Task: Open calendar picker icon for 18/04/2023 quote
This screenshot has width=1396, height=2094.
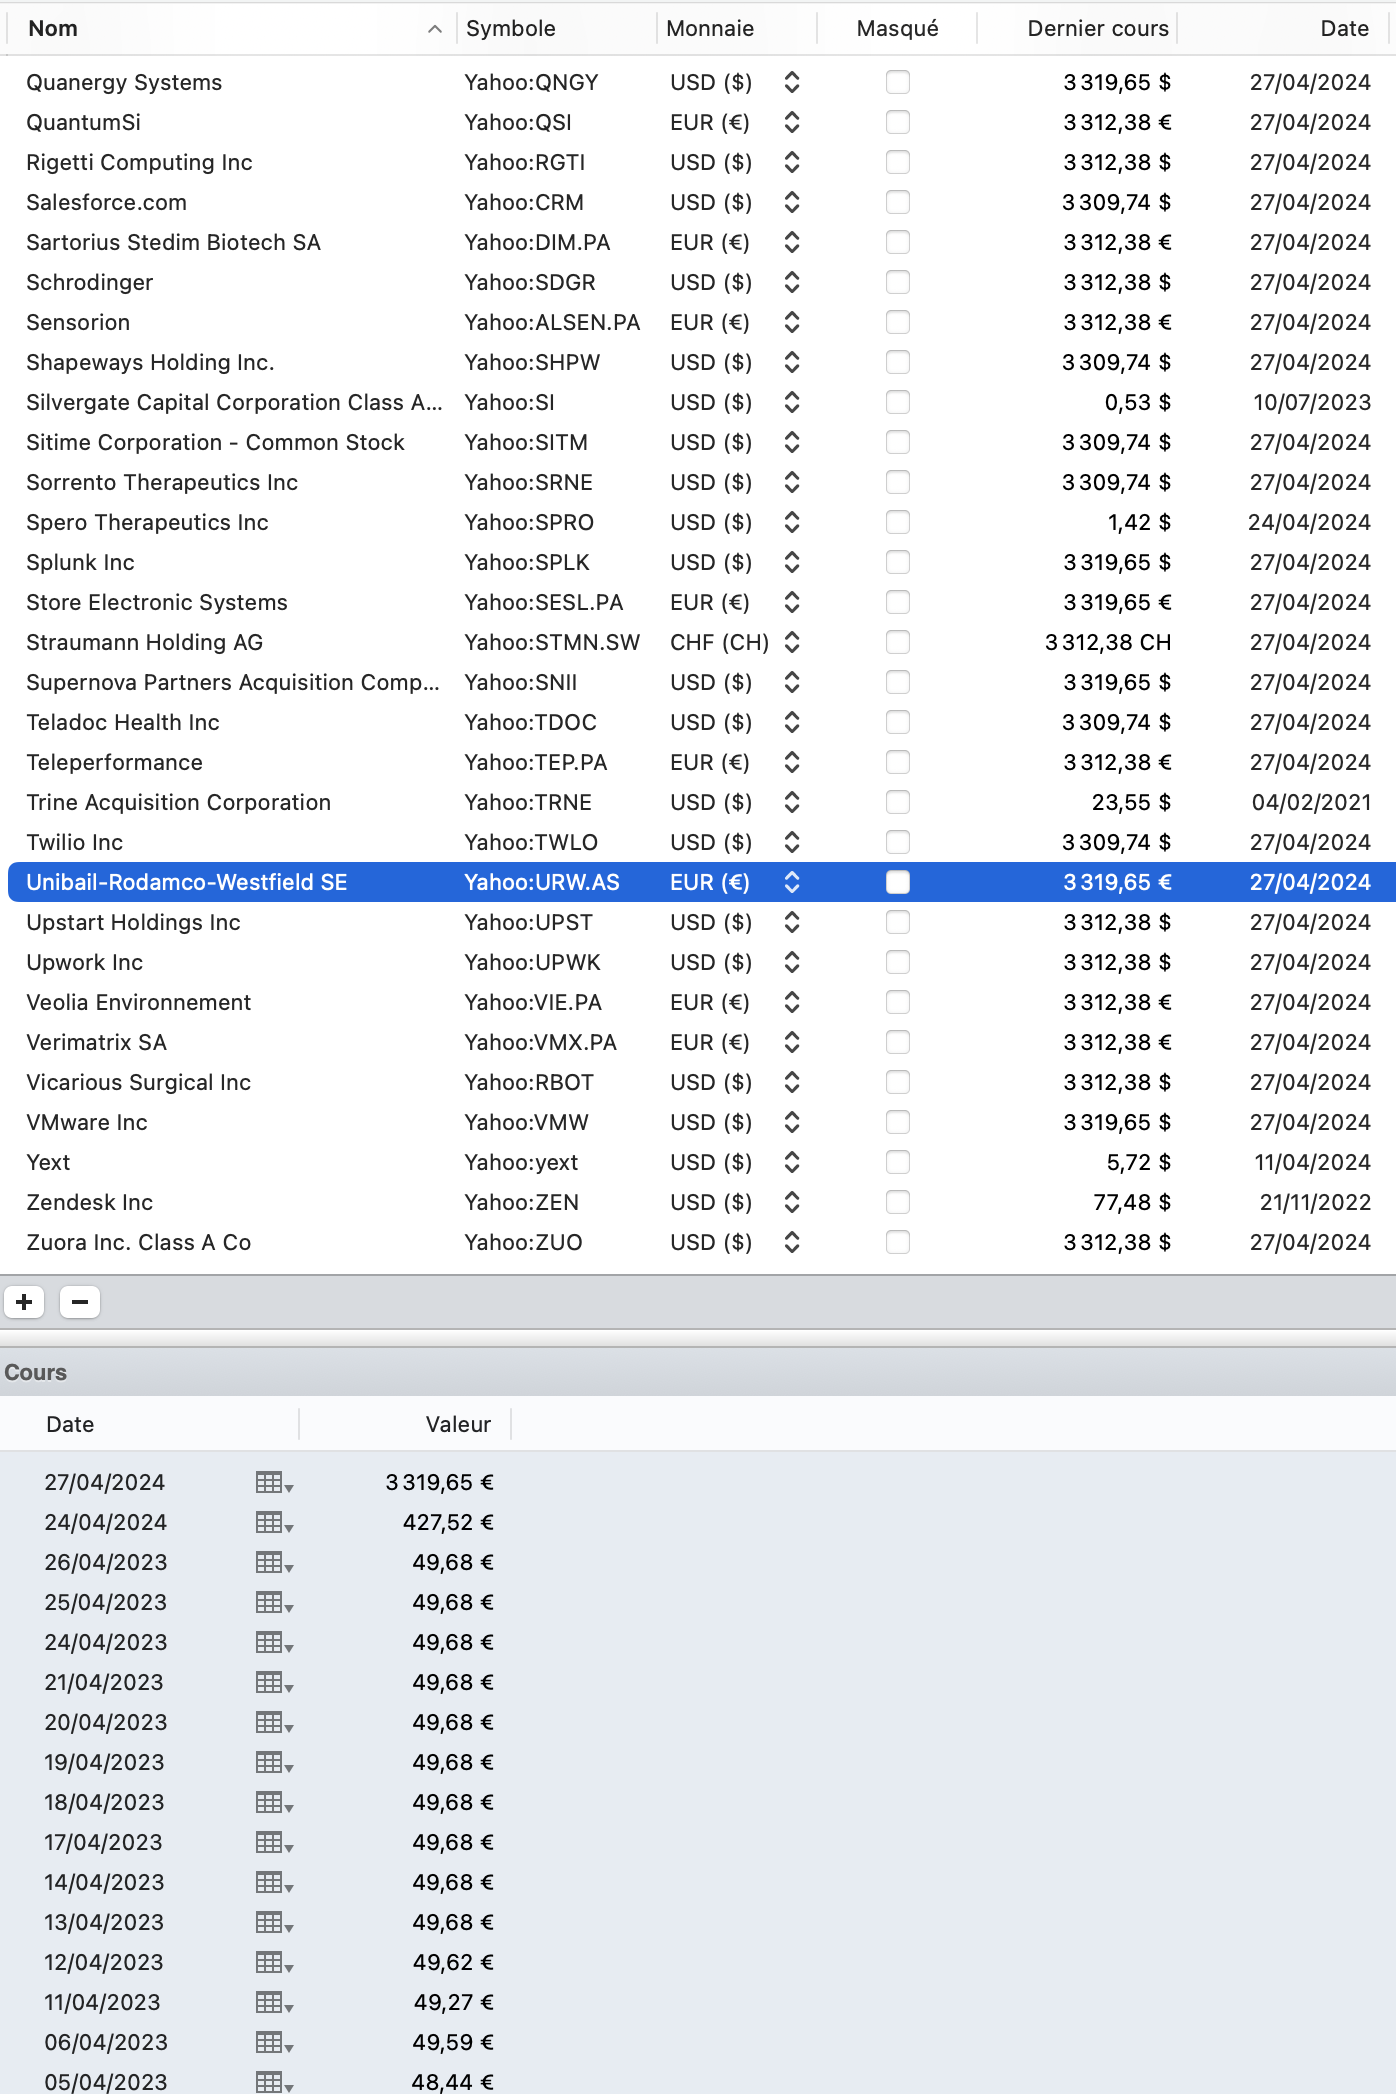Action: tap(274, 1803)
